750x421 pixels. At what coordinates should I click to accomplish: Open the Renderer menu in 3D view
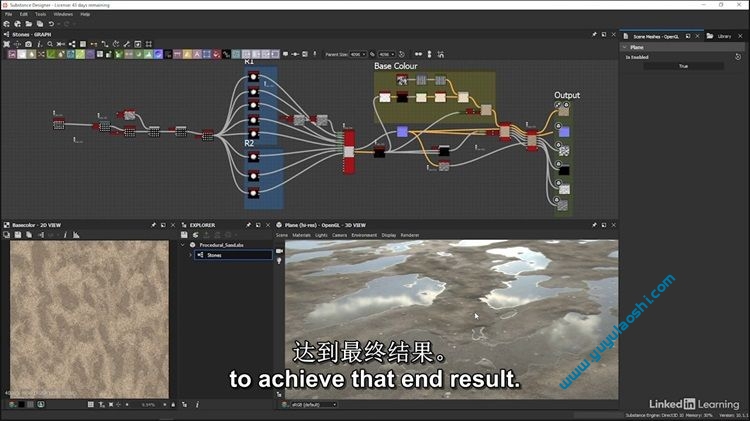(x=410, y=235)
